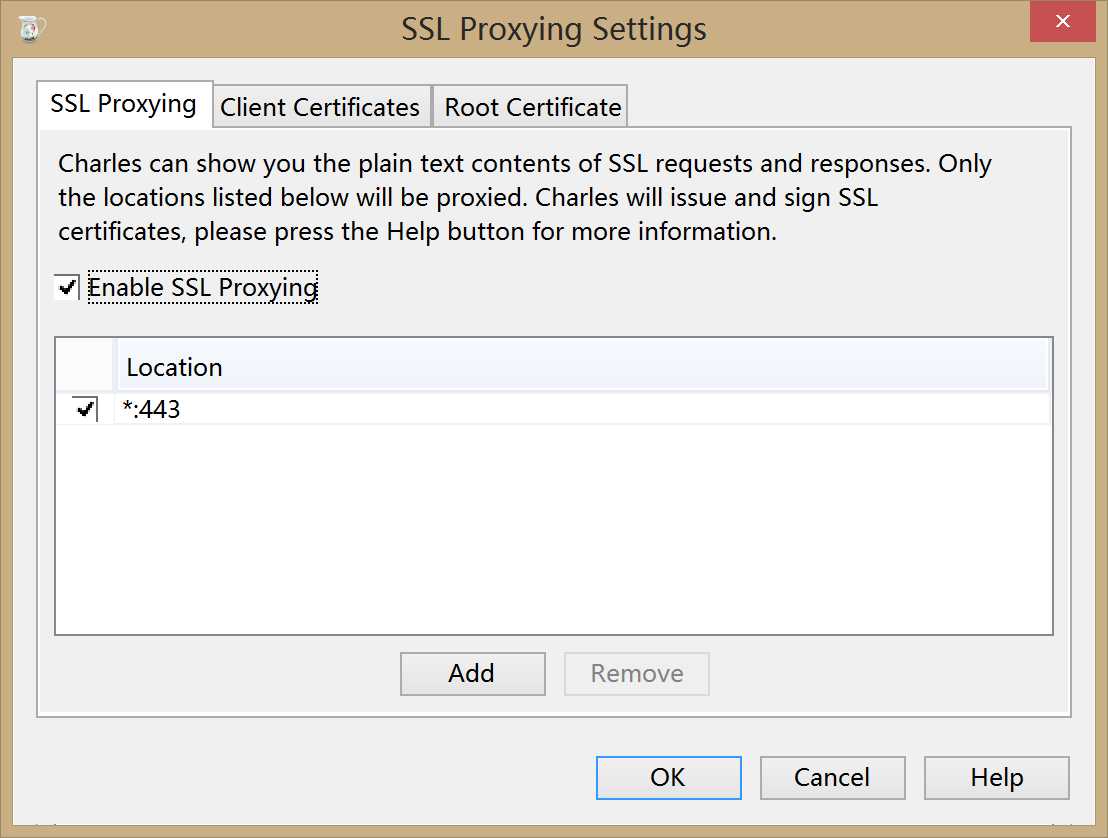Uncheck the *:443 location checkbox
Screen dimensions: 1108x838
coord(86,409)
